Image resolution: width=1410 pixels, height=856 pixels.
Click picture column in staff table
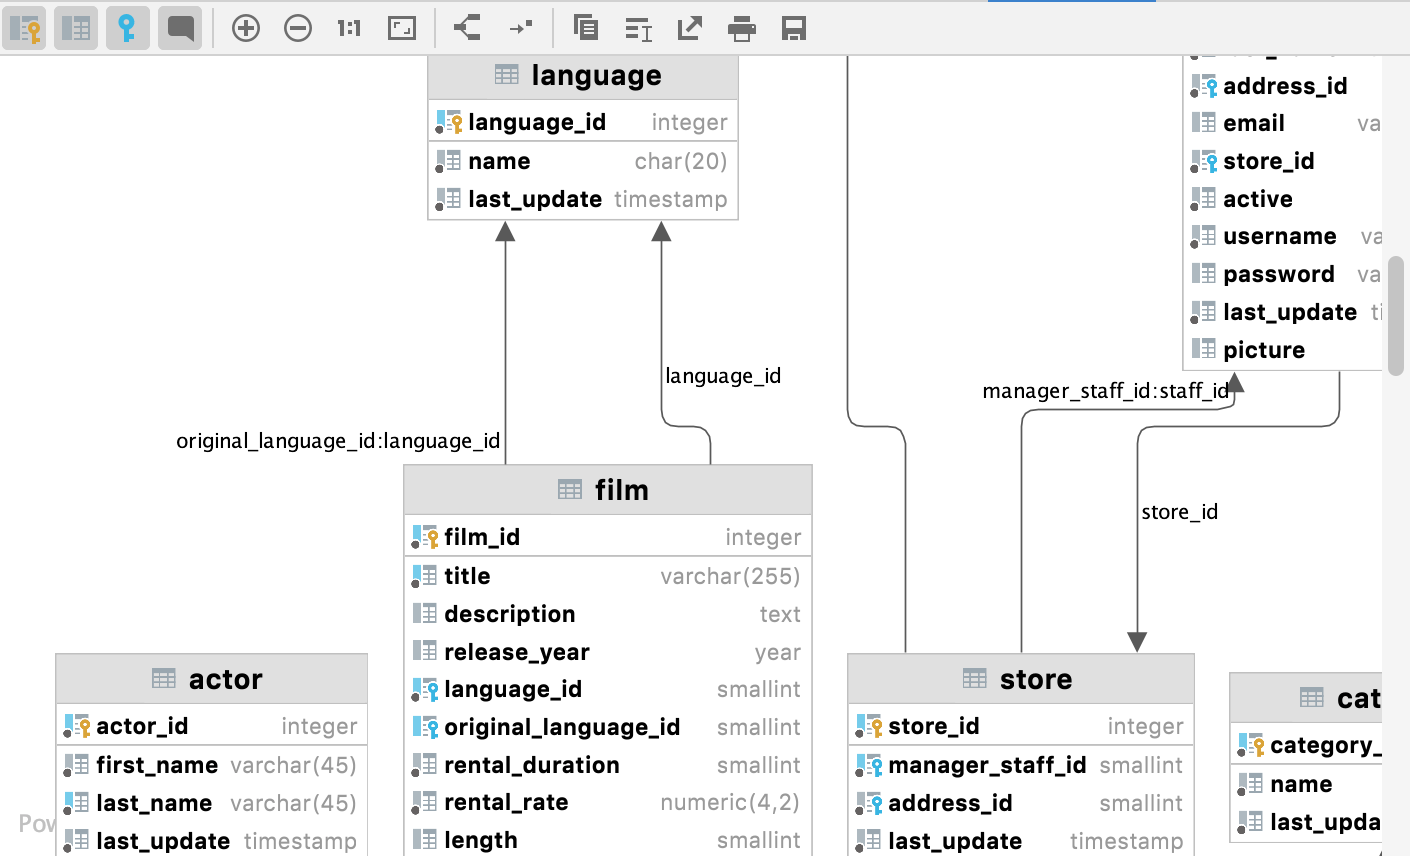coord(1283,350)
